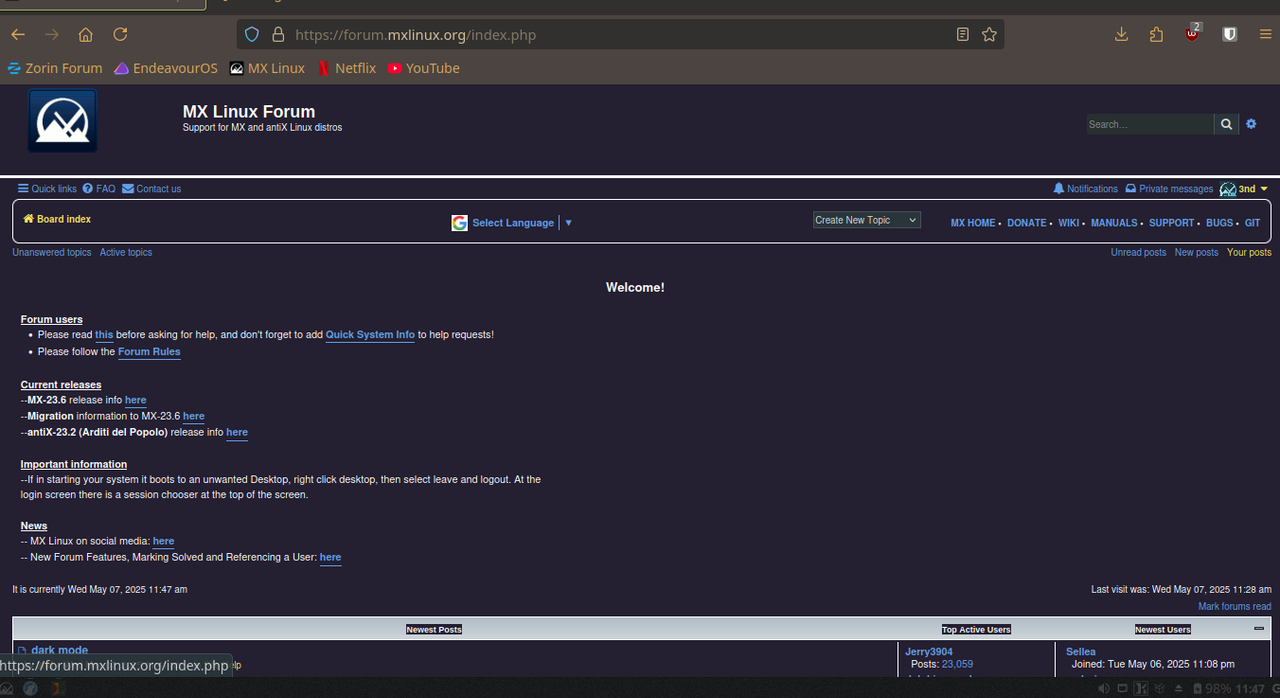Open the FAQ page
The width and height of the screenshot is (1280, 698).
pyautogui.click(x=99, y=189)
